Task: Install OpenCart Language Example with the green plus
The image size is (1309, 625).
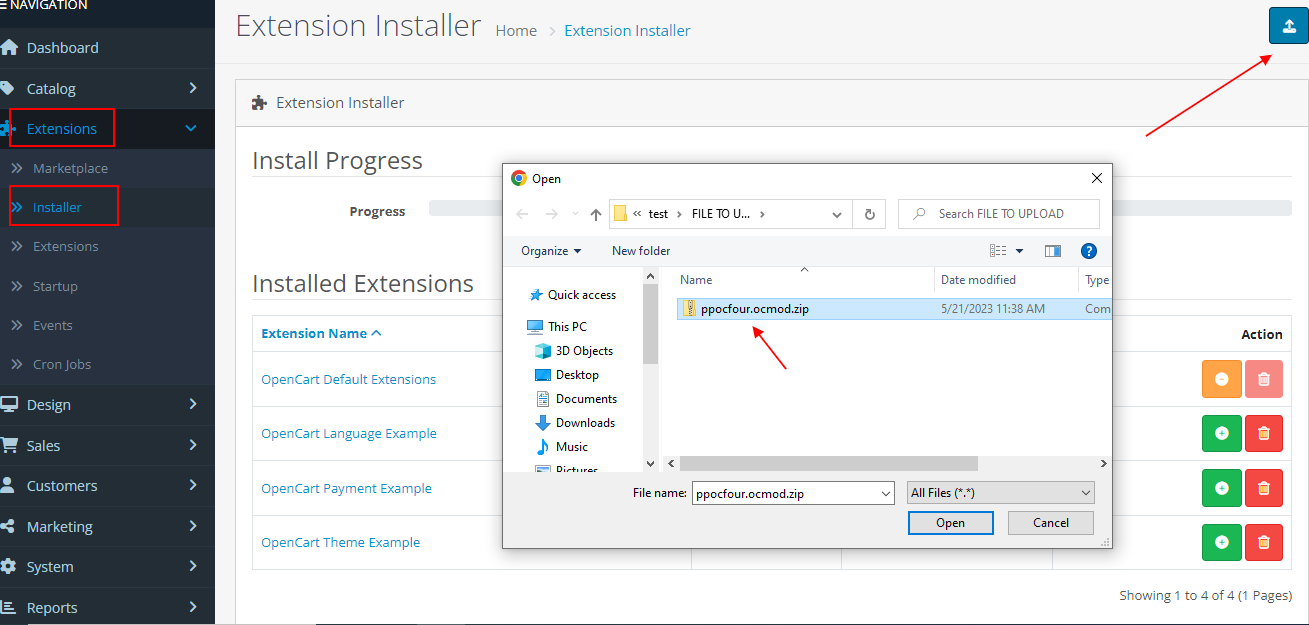Action: point(1221,433)
